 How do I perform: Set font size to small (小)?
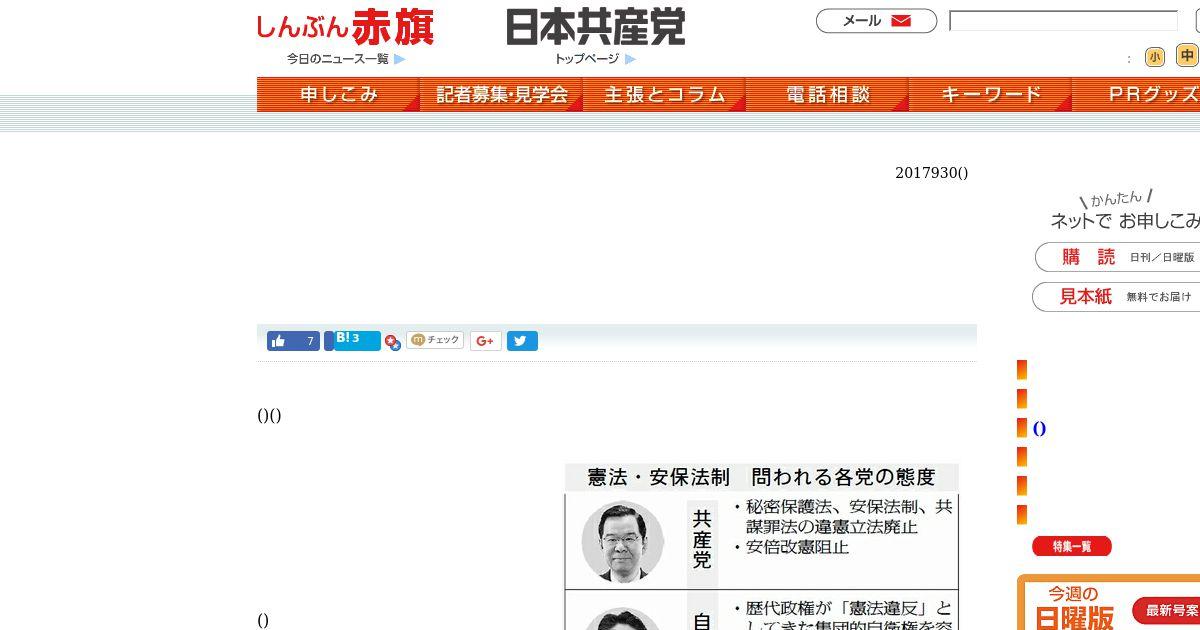tap(1155, 57)
